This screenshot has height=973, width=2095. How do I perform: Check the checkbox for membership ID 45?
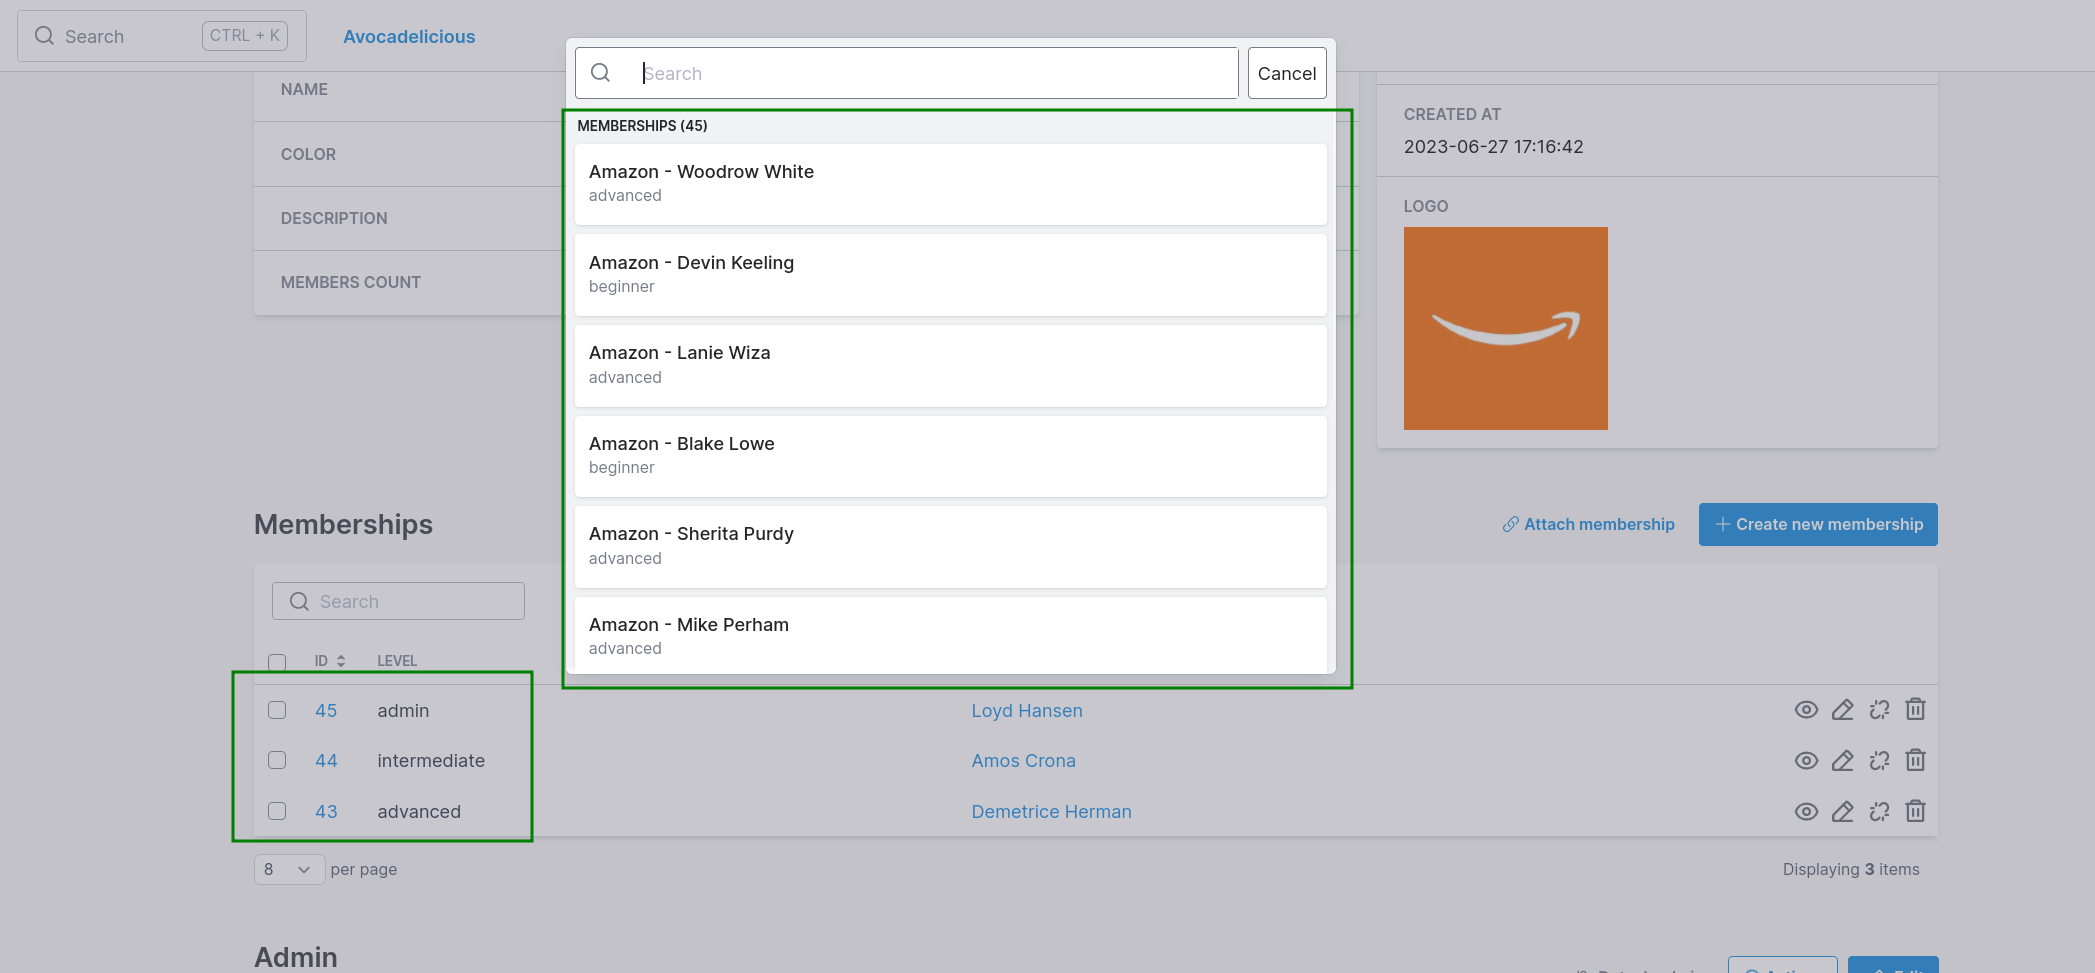pos(277,710)
